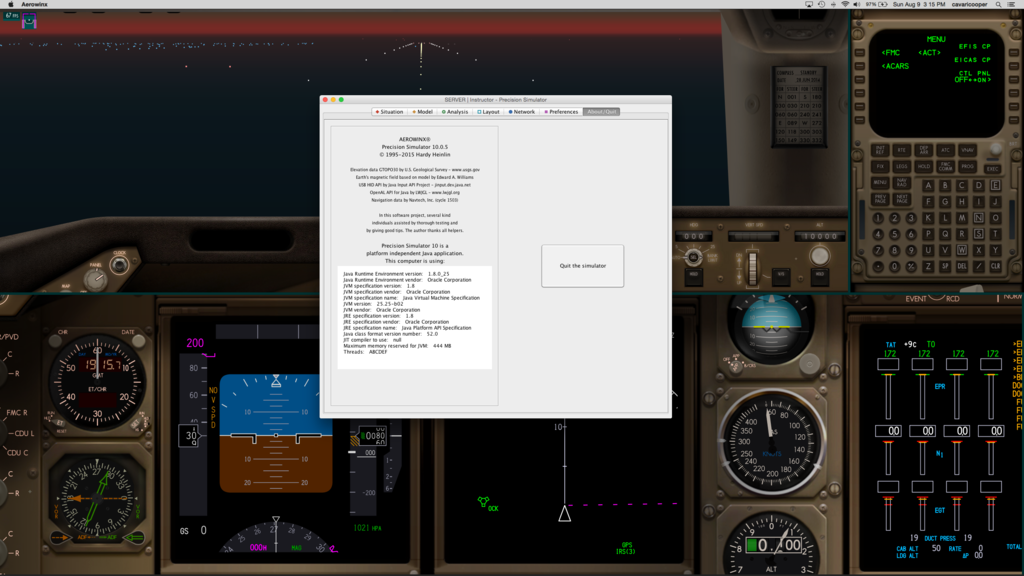The height and width of the screenshot is (576, 1024).
Task: Select the CDU FMC COMM key
Action: [946, 166]
